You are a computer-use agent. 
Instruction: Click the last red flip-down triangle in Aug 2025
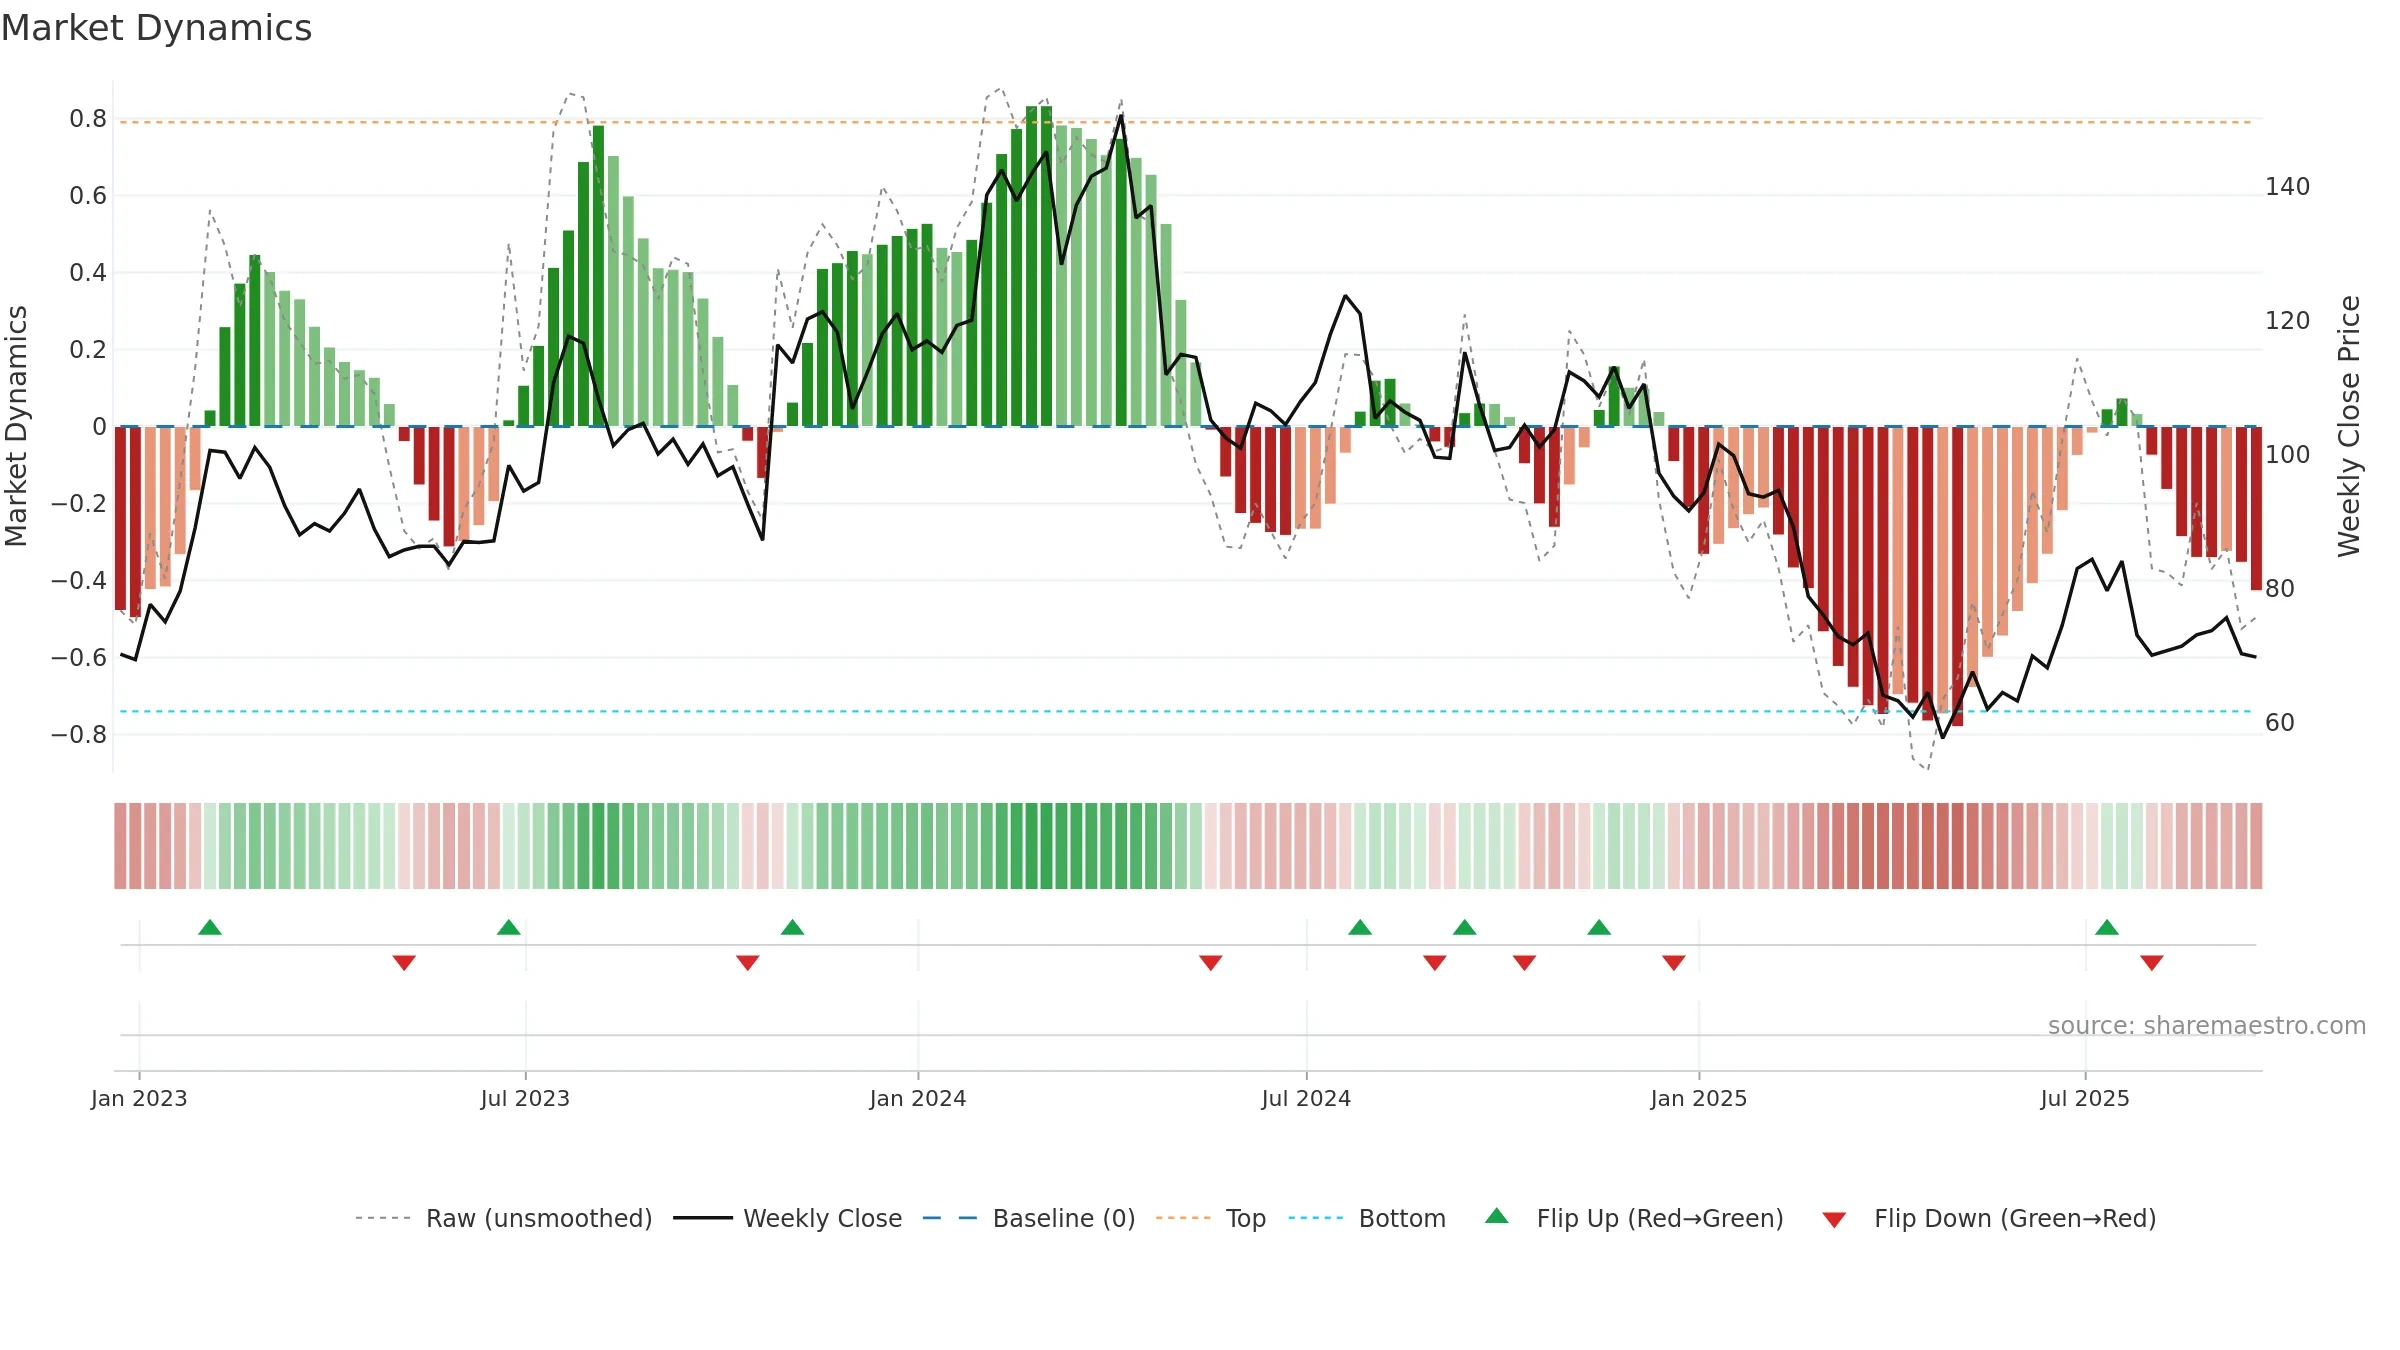point(2152,962)
